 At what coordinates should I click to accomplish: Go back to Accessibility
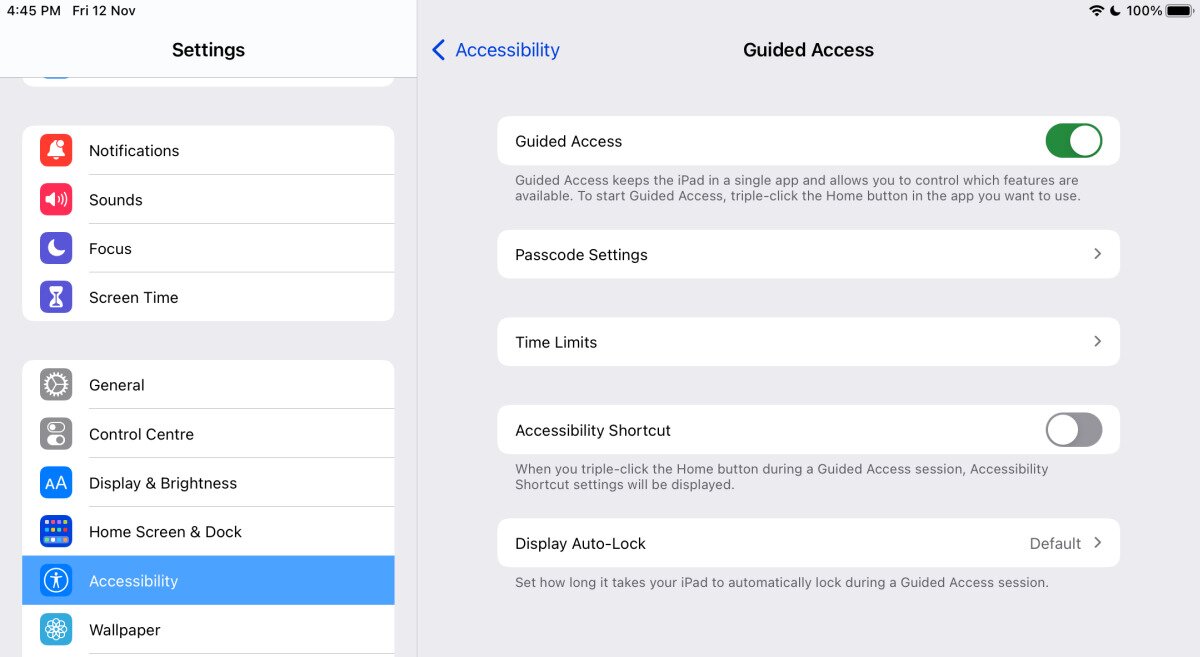click(494, 49)
